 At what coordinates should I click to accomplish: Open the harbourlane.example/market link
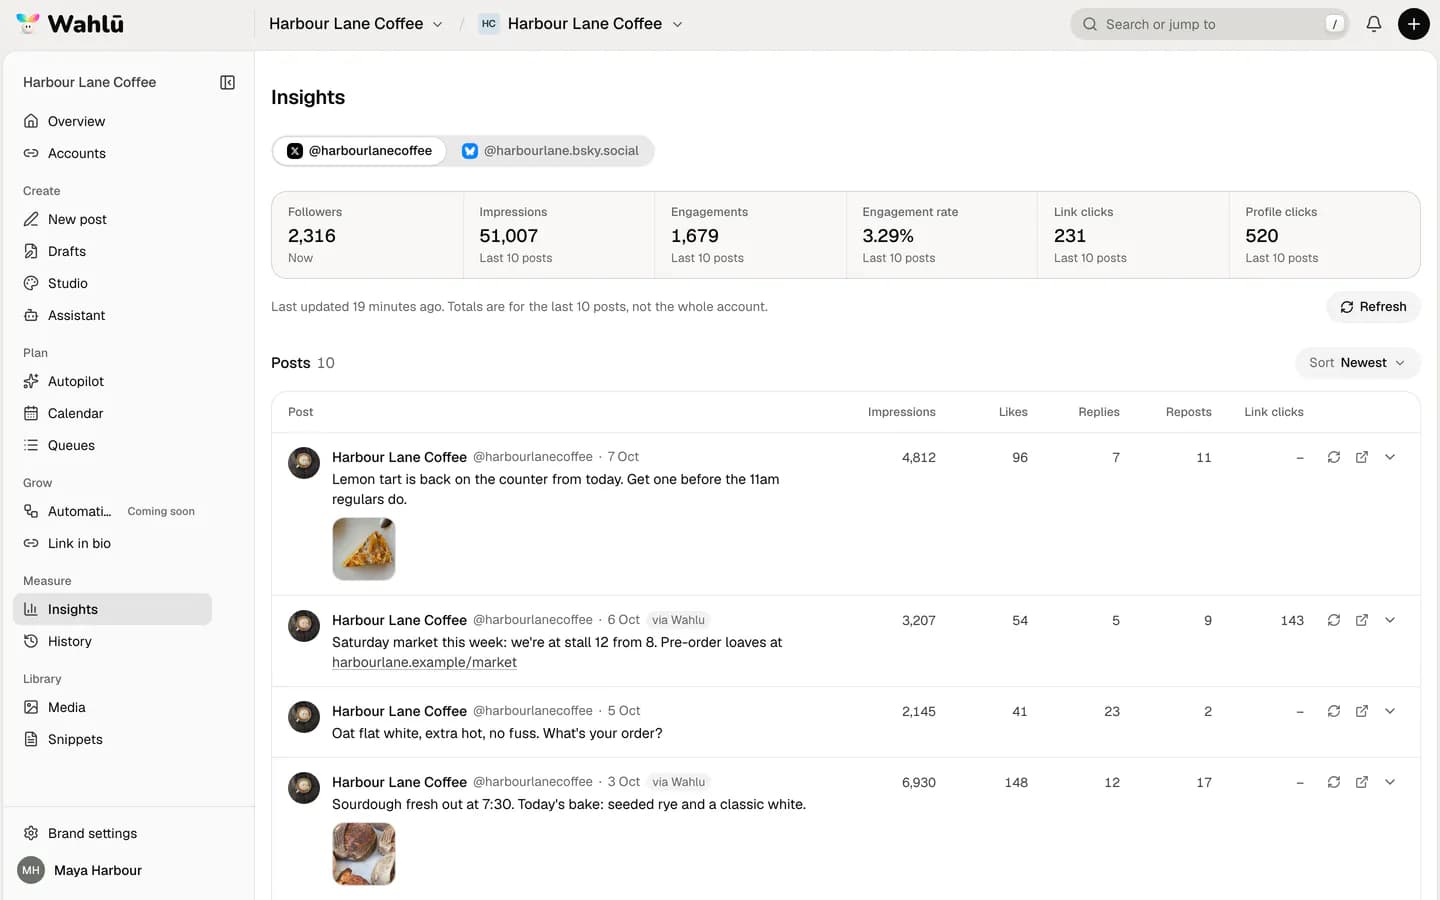pos(424,662)
